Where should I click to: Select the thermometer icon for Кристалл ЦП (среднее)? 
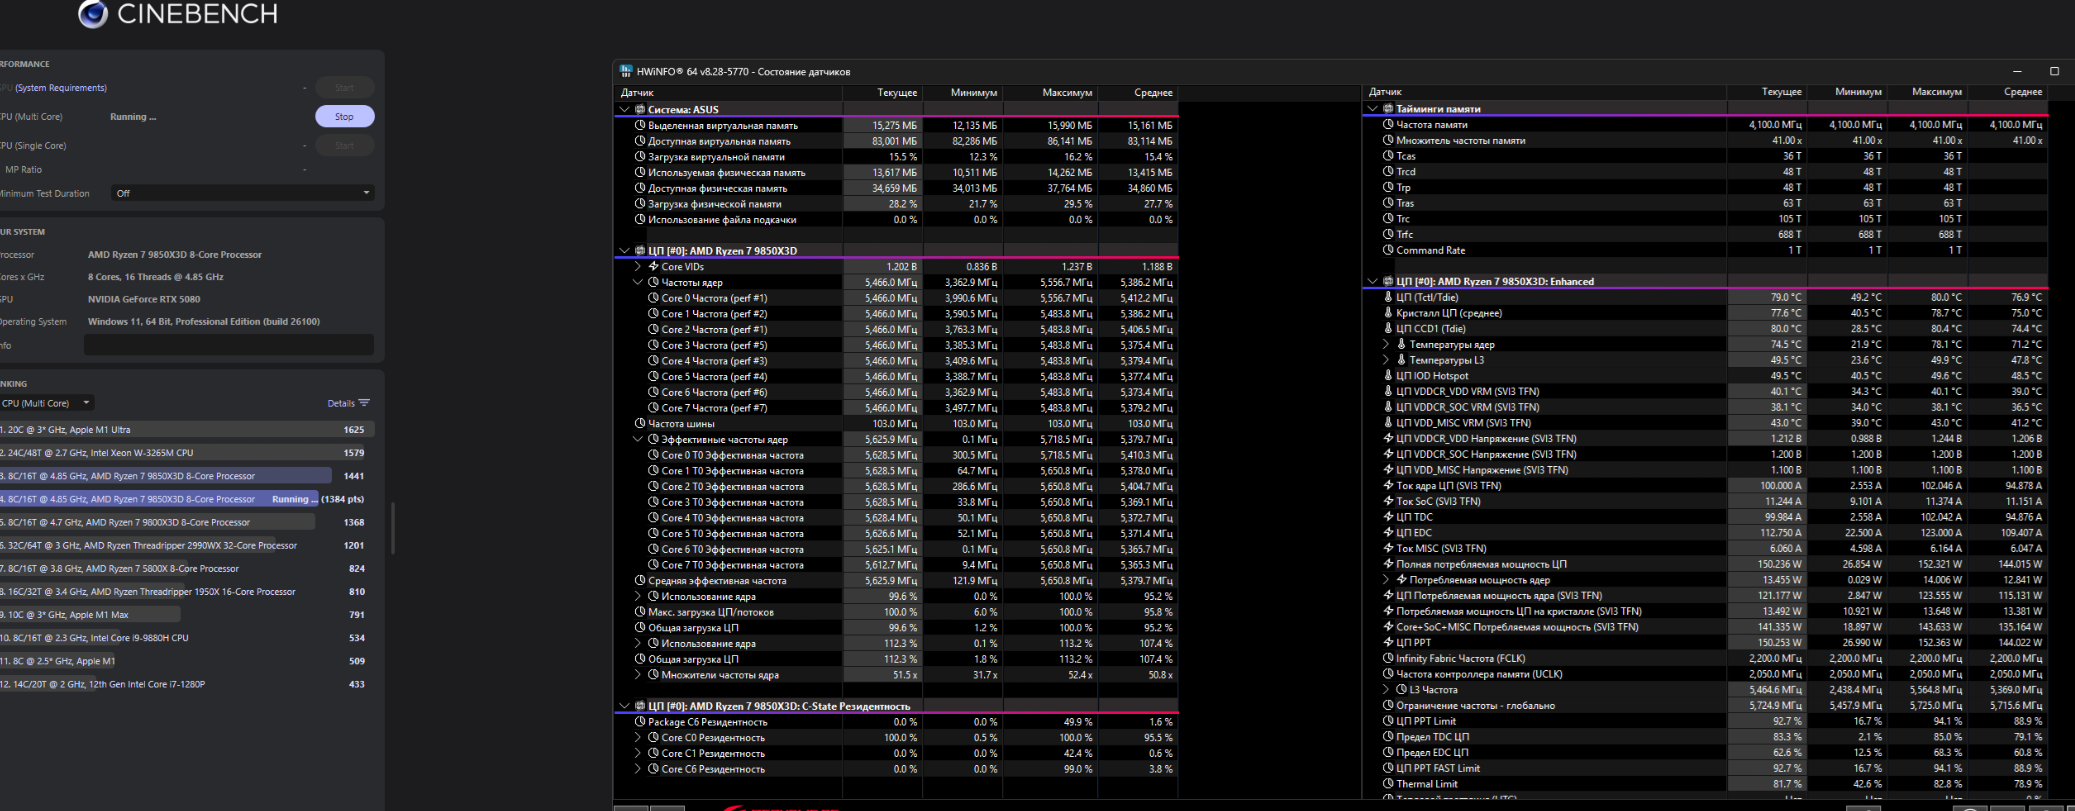tap(1388, 313)
